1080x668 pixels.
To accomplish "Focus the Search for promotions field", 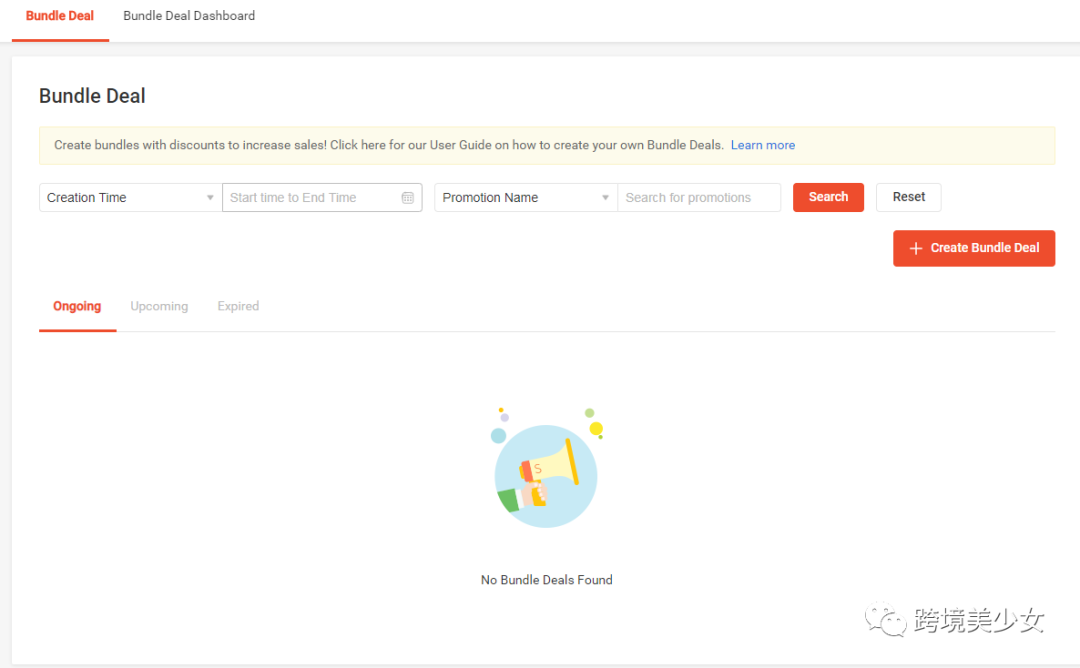I will pyautogui.click(x=699, y=198).
